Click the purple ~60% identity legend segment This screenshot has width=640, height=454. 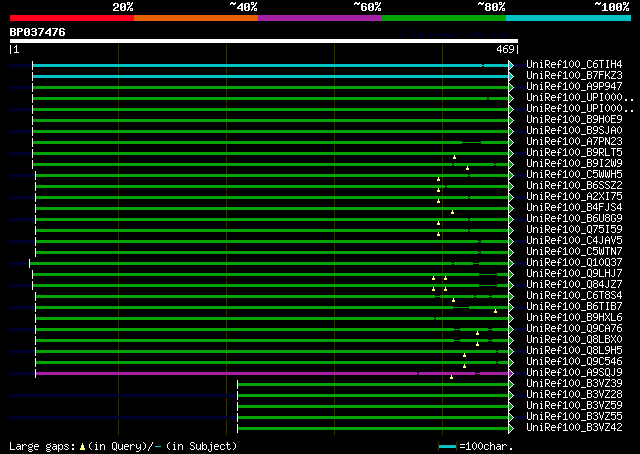pos(319,17)
